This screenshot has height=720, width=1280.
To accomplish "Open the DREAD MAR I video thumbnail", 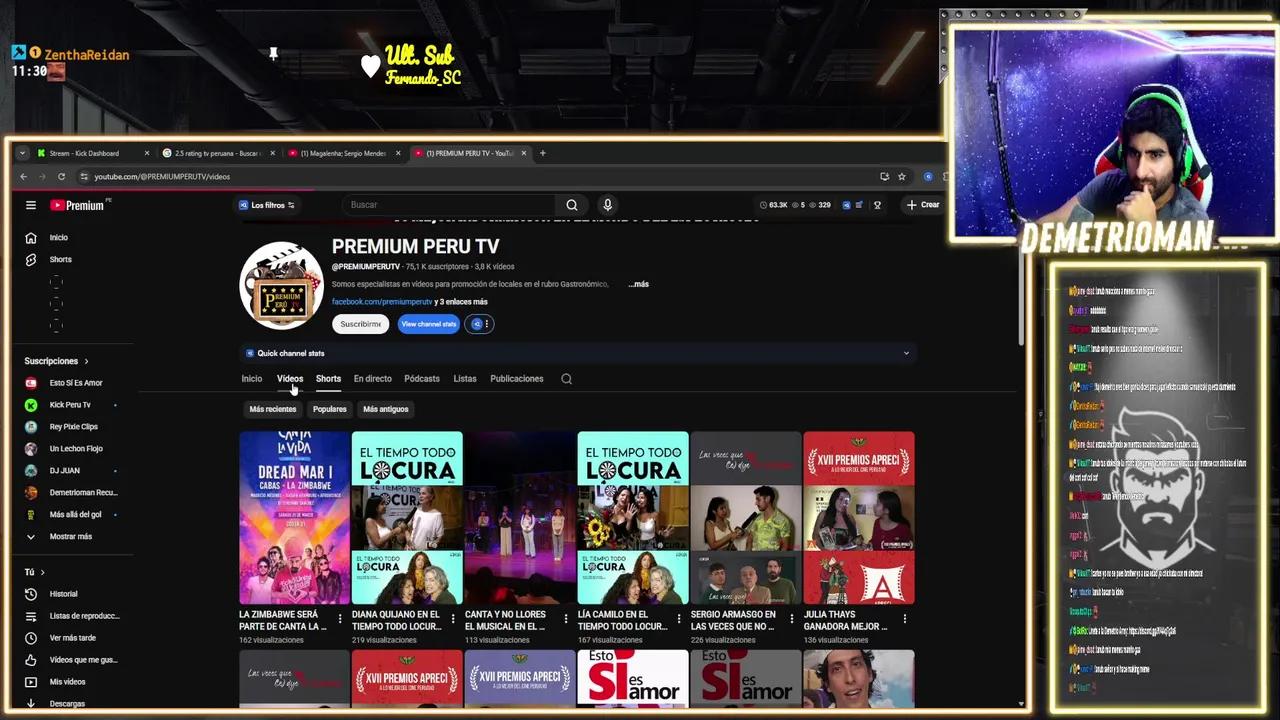I will (295, 518).
